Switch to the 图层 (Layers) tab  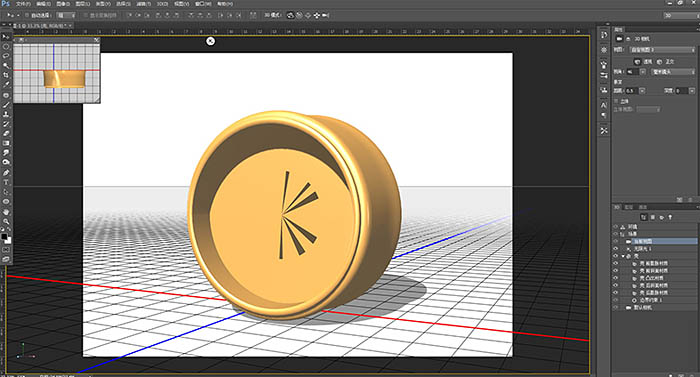point(629,207)
